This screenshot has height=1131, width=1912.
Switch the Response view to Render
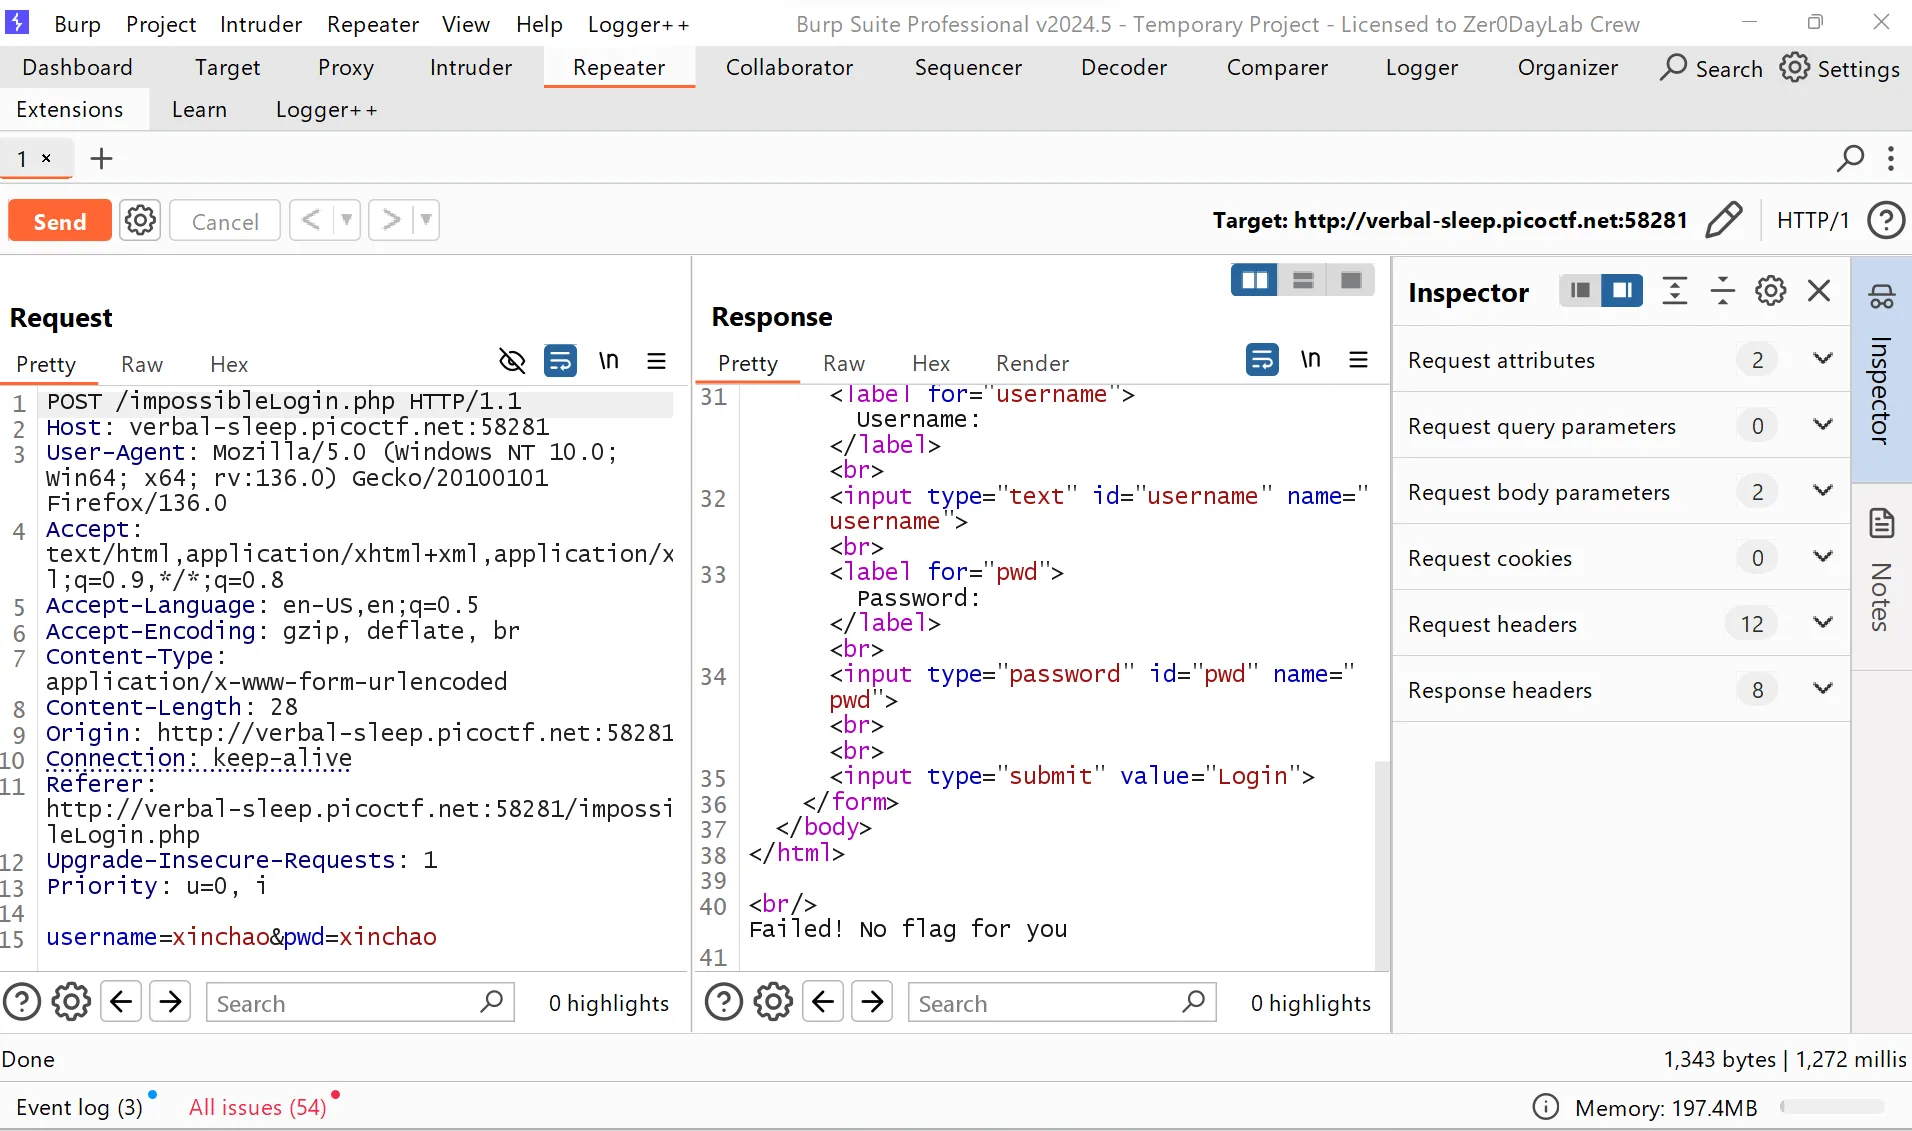(1032, 363)
